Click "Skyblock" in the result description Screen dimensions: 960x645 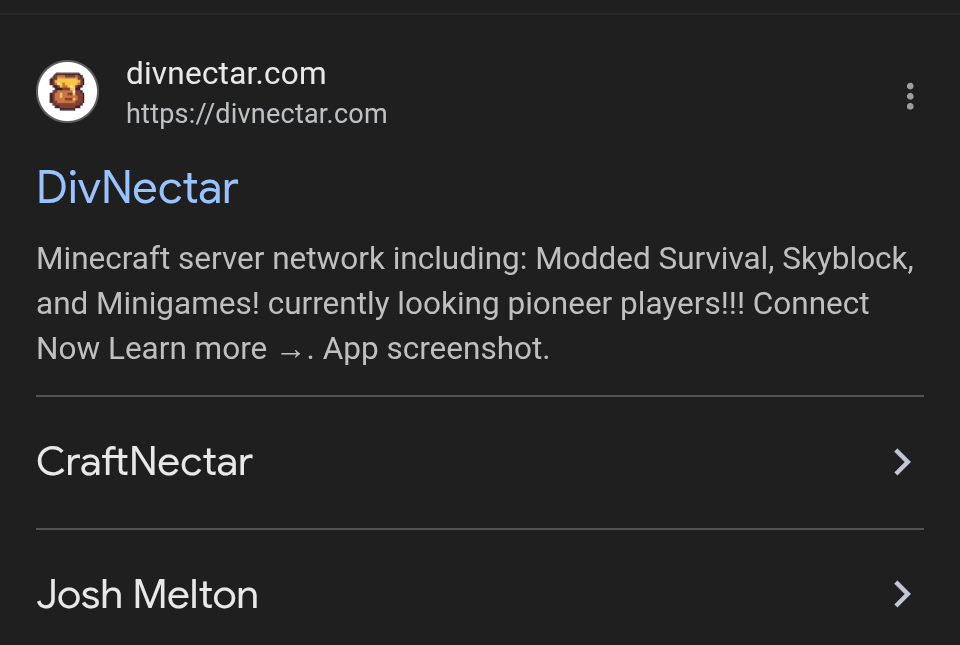click(x=847, y=259)
